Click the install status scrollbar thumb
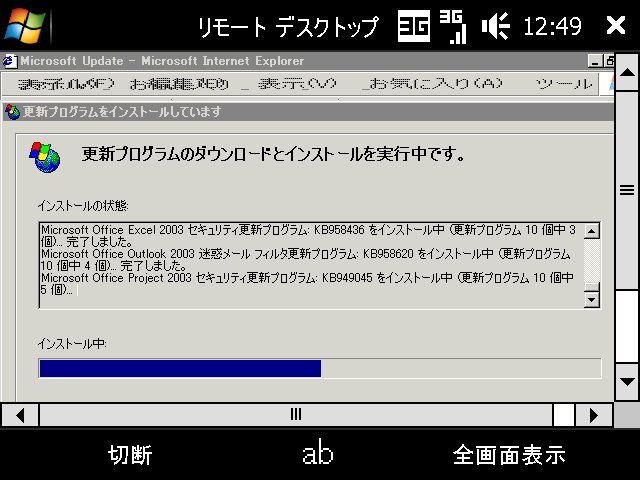Screen dimensions: 640x480 (x=591, y=287)
